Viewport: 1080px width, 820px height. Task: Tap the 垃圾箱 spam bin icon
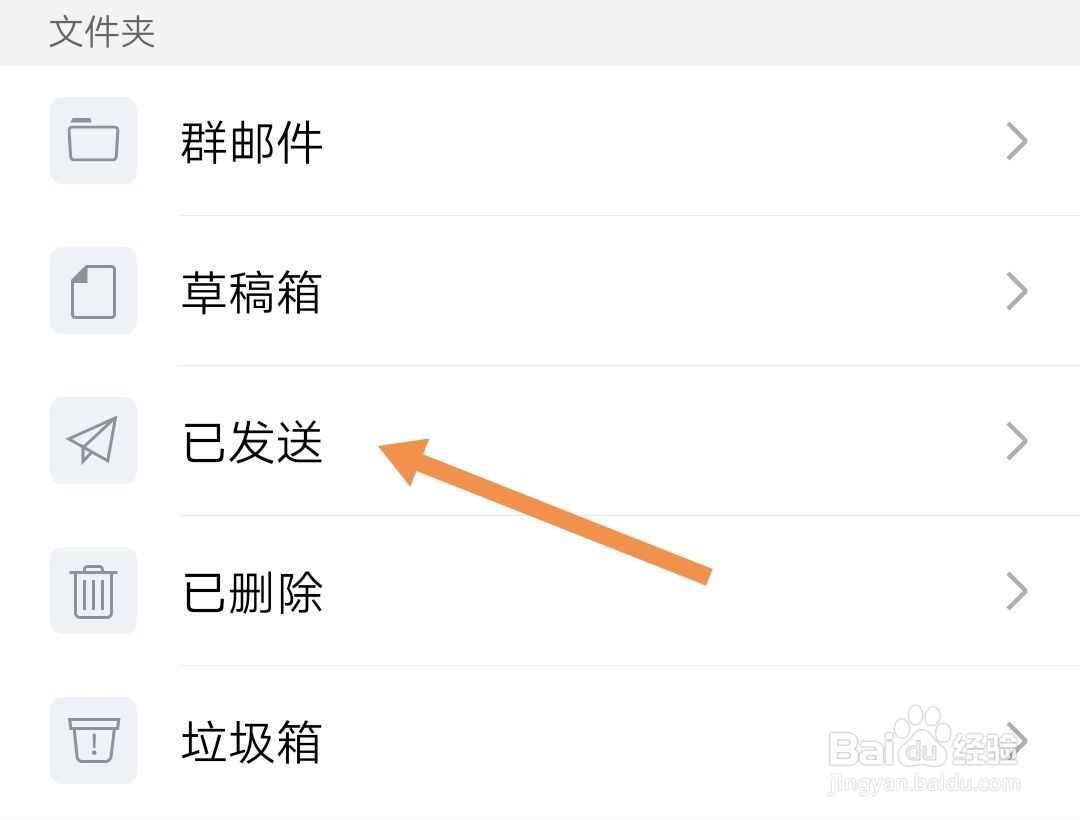pos(93,741)
